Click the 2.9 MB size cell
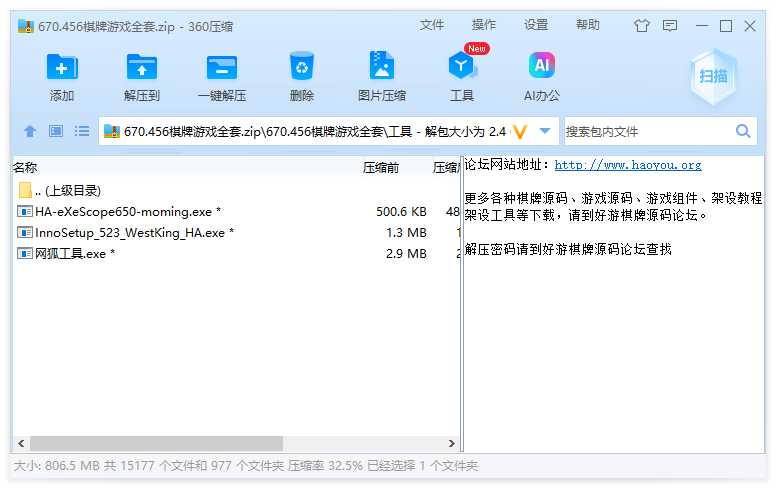 pos(406,253)
